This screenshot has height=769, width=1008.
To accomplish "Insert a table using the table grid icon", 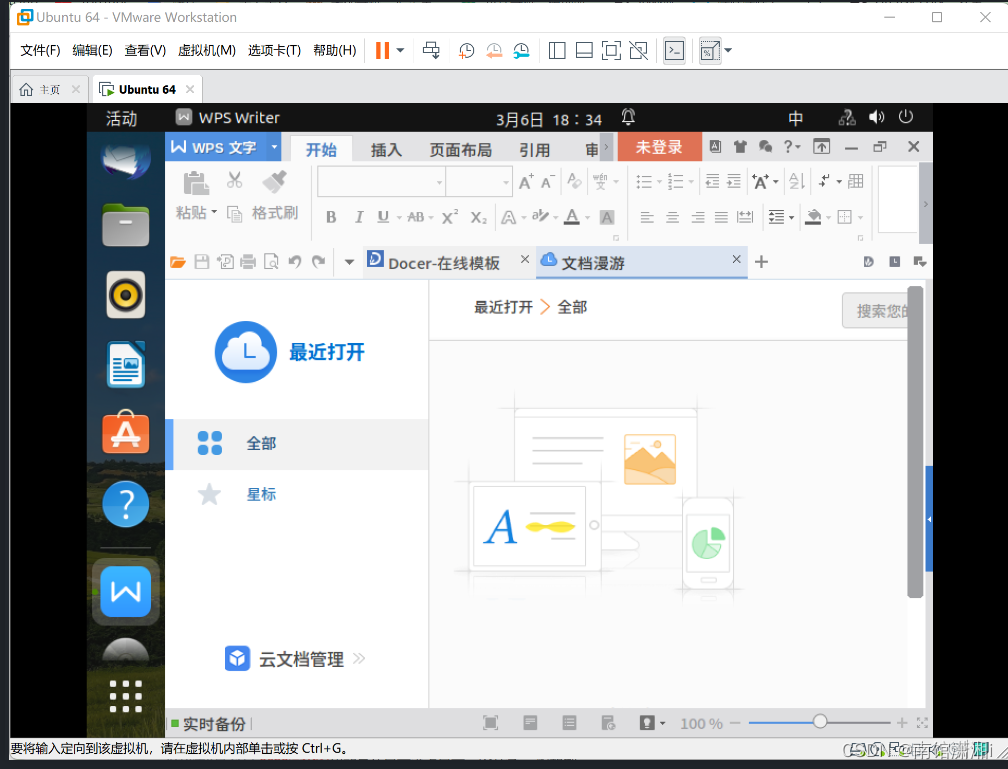I will (x=858, y=181).
